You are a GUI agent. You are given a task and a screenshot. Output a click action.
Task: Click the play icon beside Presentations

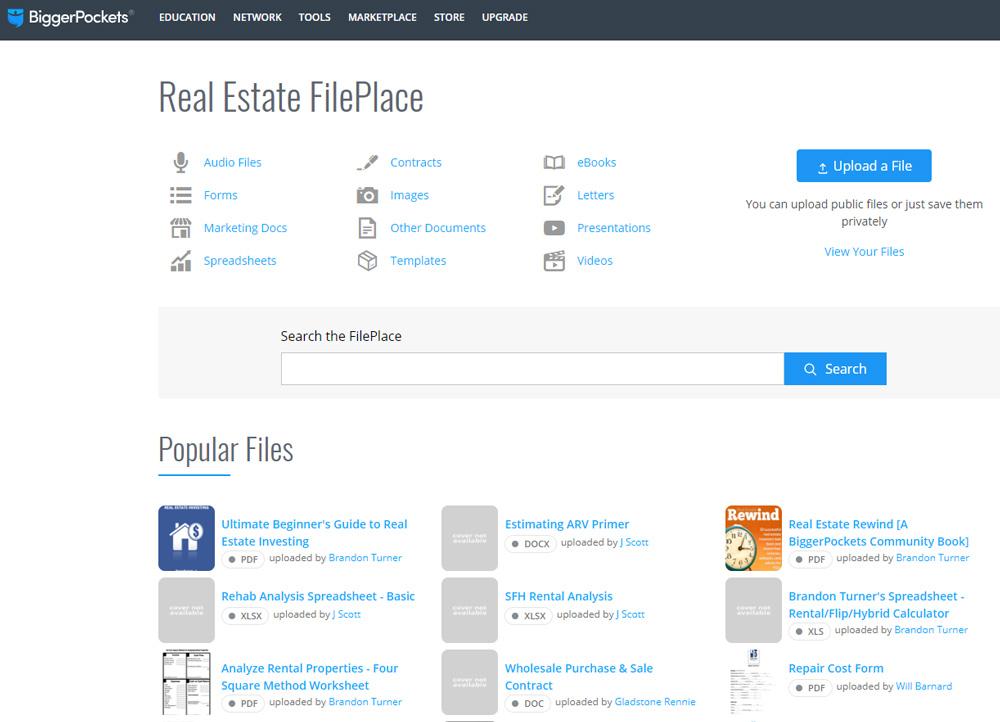click(x=554, y=228)
